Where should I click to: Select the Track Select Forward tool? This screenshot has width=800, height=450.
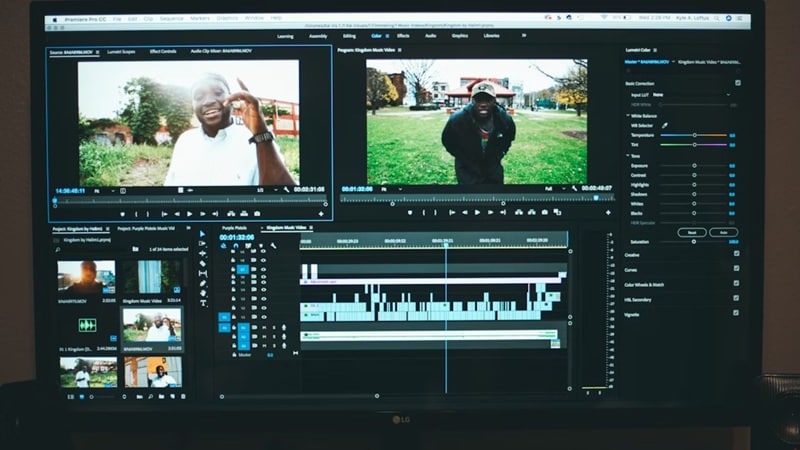[203, 243]
